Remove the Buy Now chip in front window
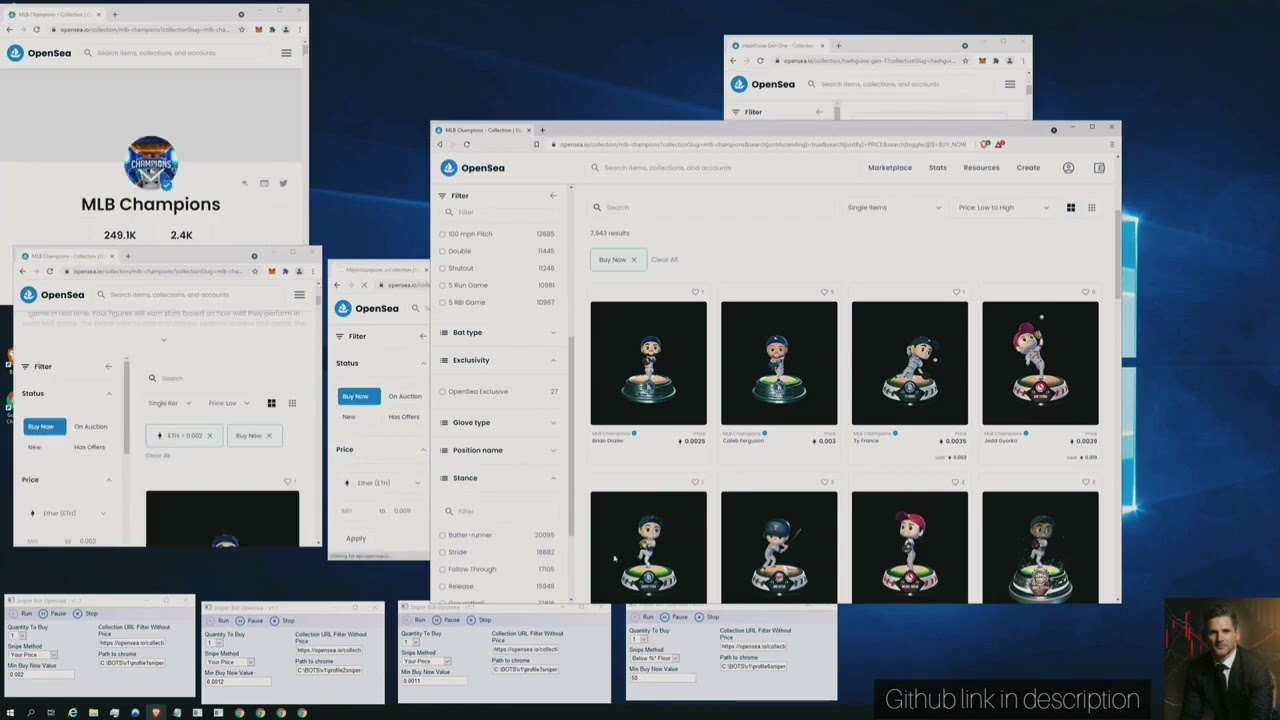Viewport: 1280px width, 720px height. click(633, 260)
